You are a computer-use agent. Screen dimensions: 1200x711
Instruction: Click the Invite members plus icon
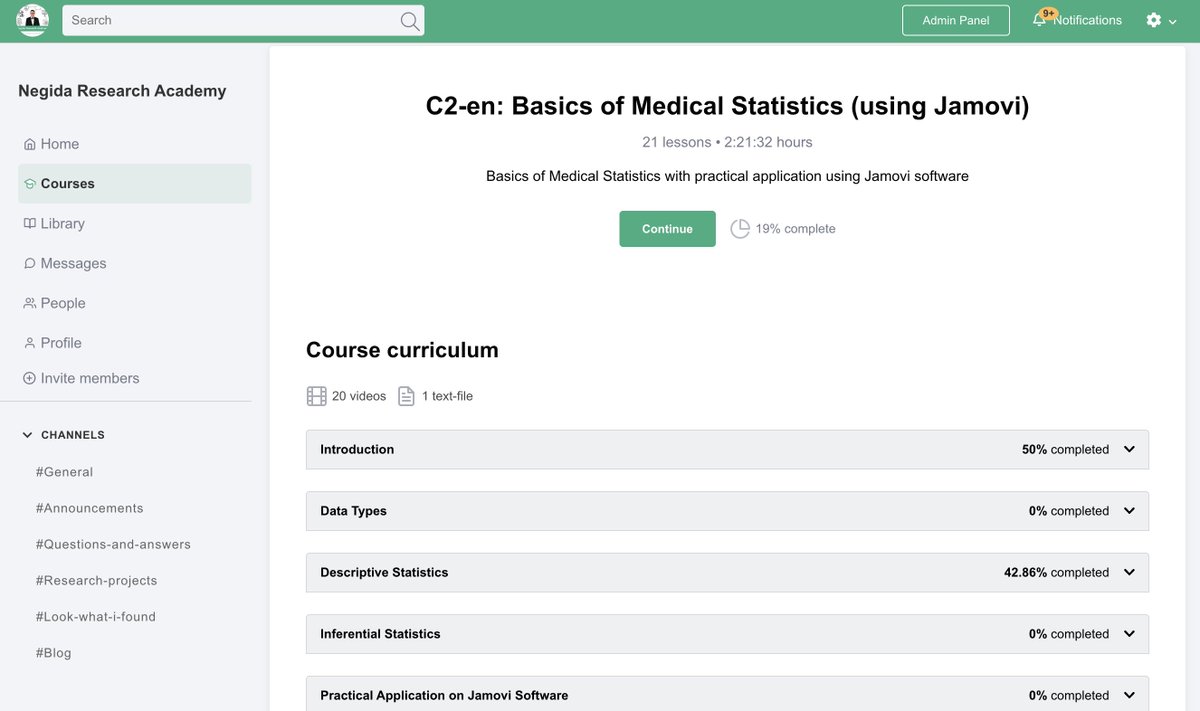click(29, 379)
